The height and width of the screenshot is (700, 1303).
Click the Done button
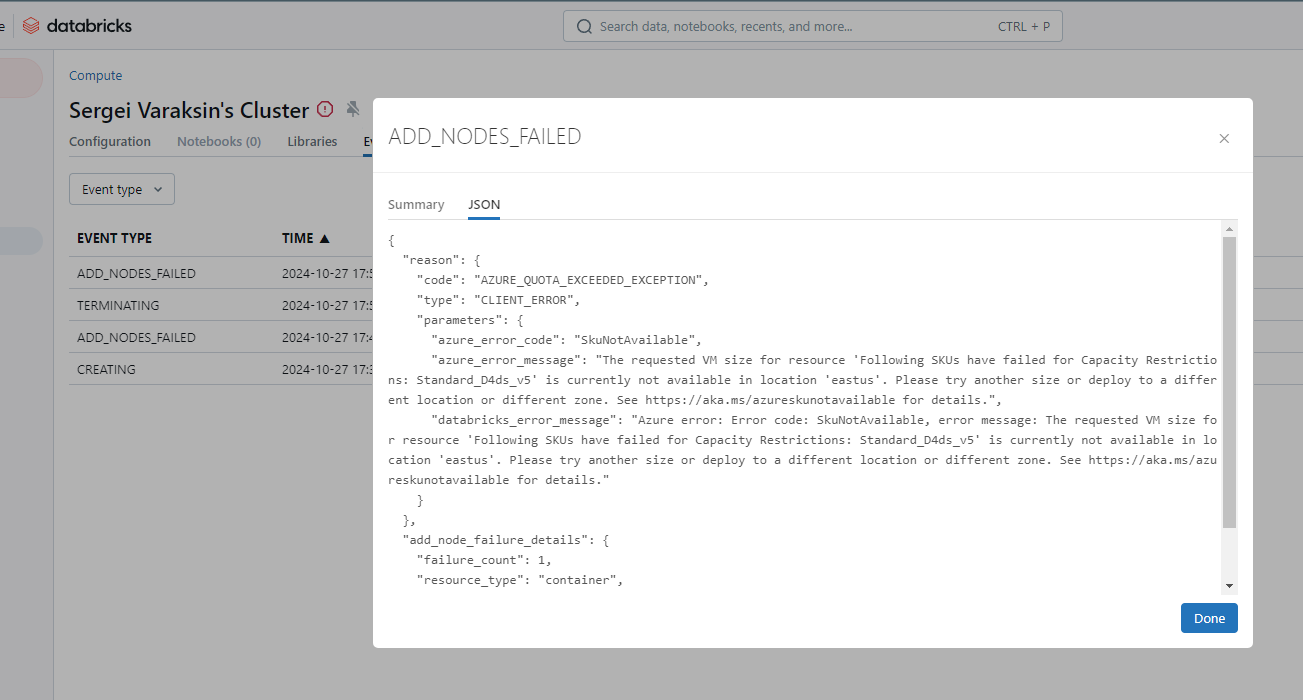click(x=1209, y=618)
